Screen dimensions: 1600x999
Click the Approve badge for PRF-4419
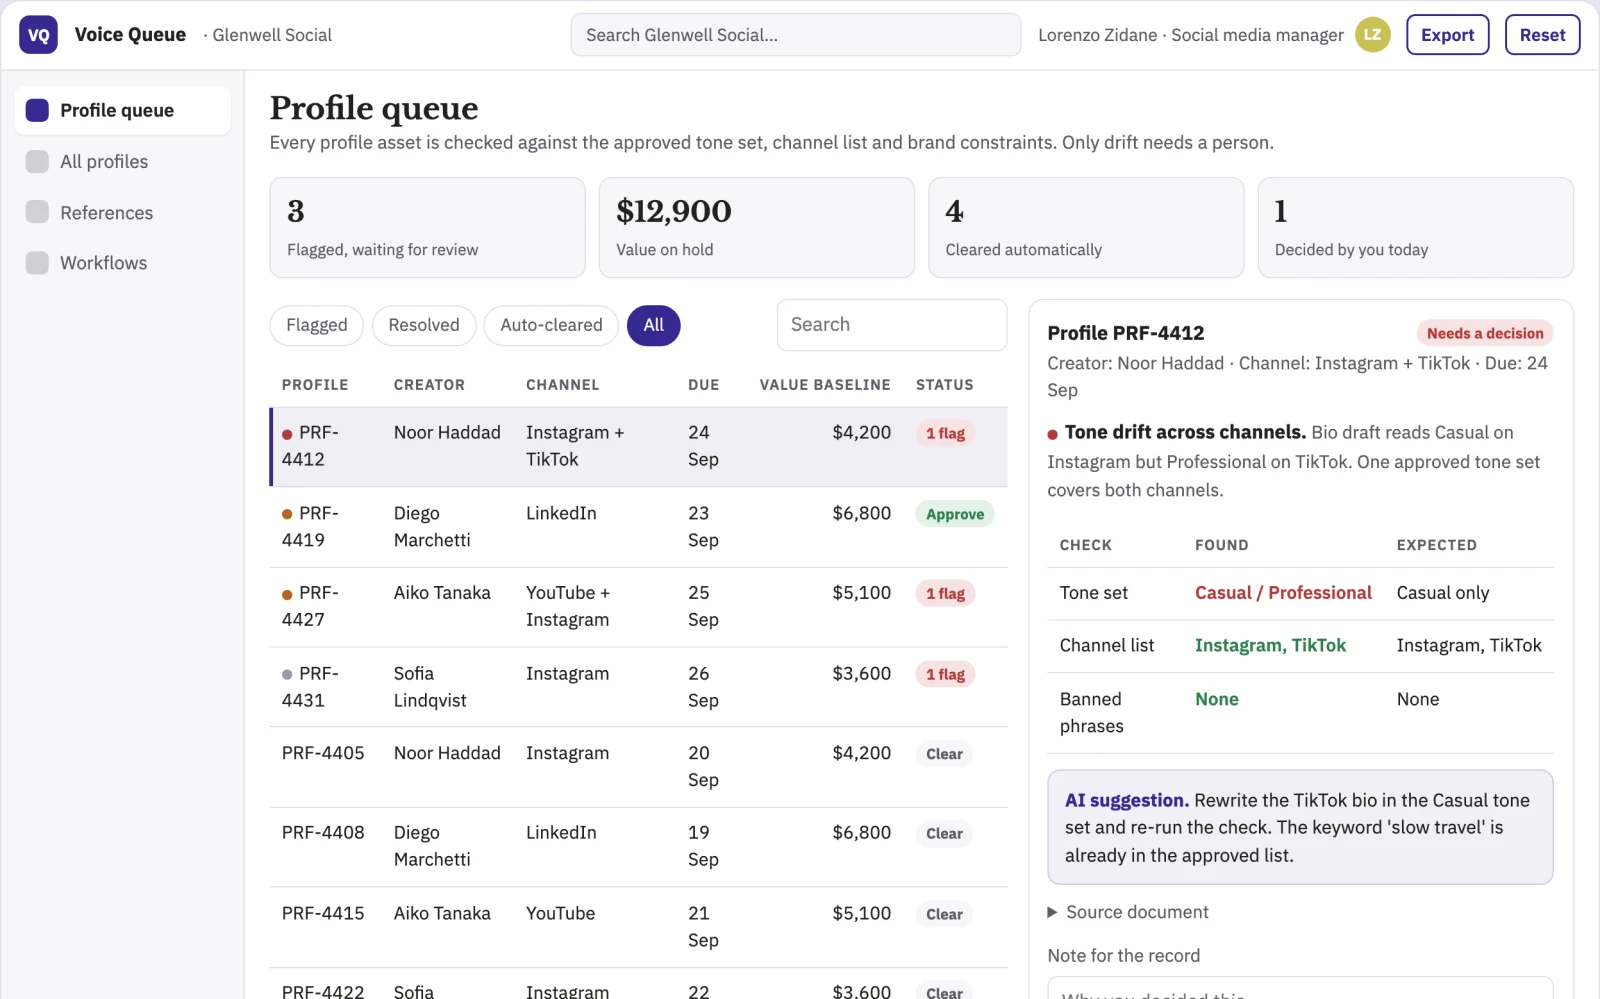(954, 514)
